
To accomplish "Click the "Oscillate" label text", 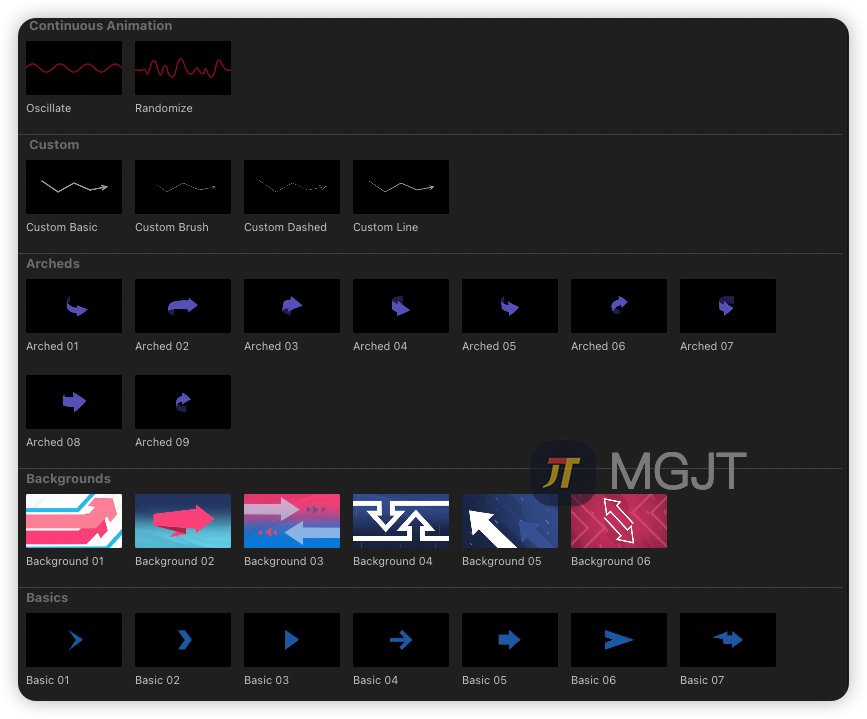I will (x=49, y=108).
